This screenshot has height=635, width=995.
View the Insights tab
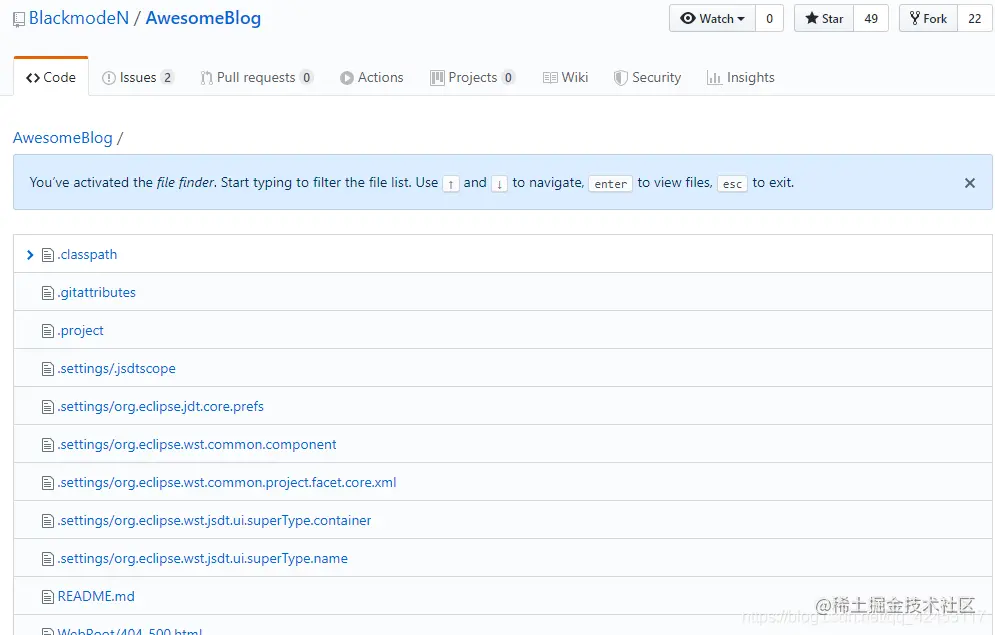[x=741, y=77]
